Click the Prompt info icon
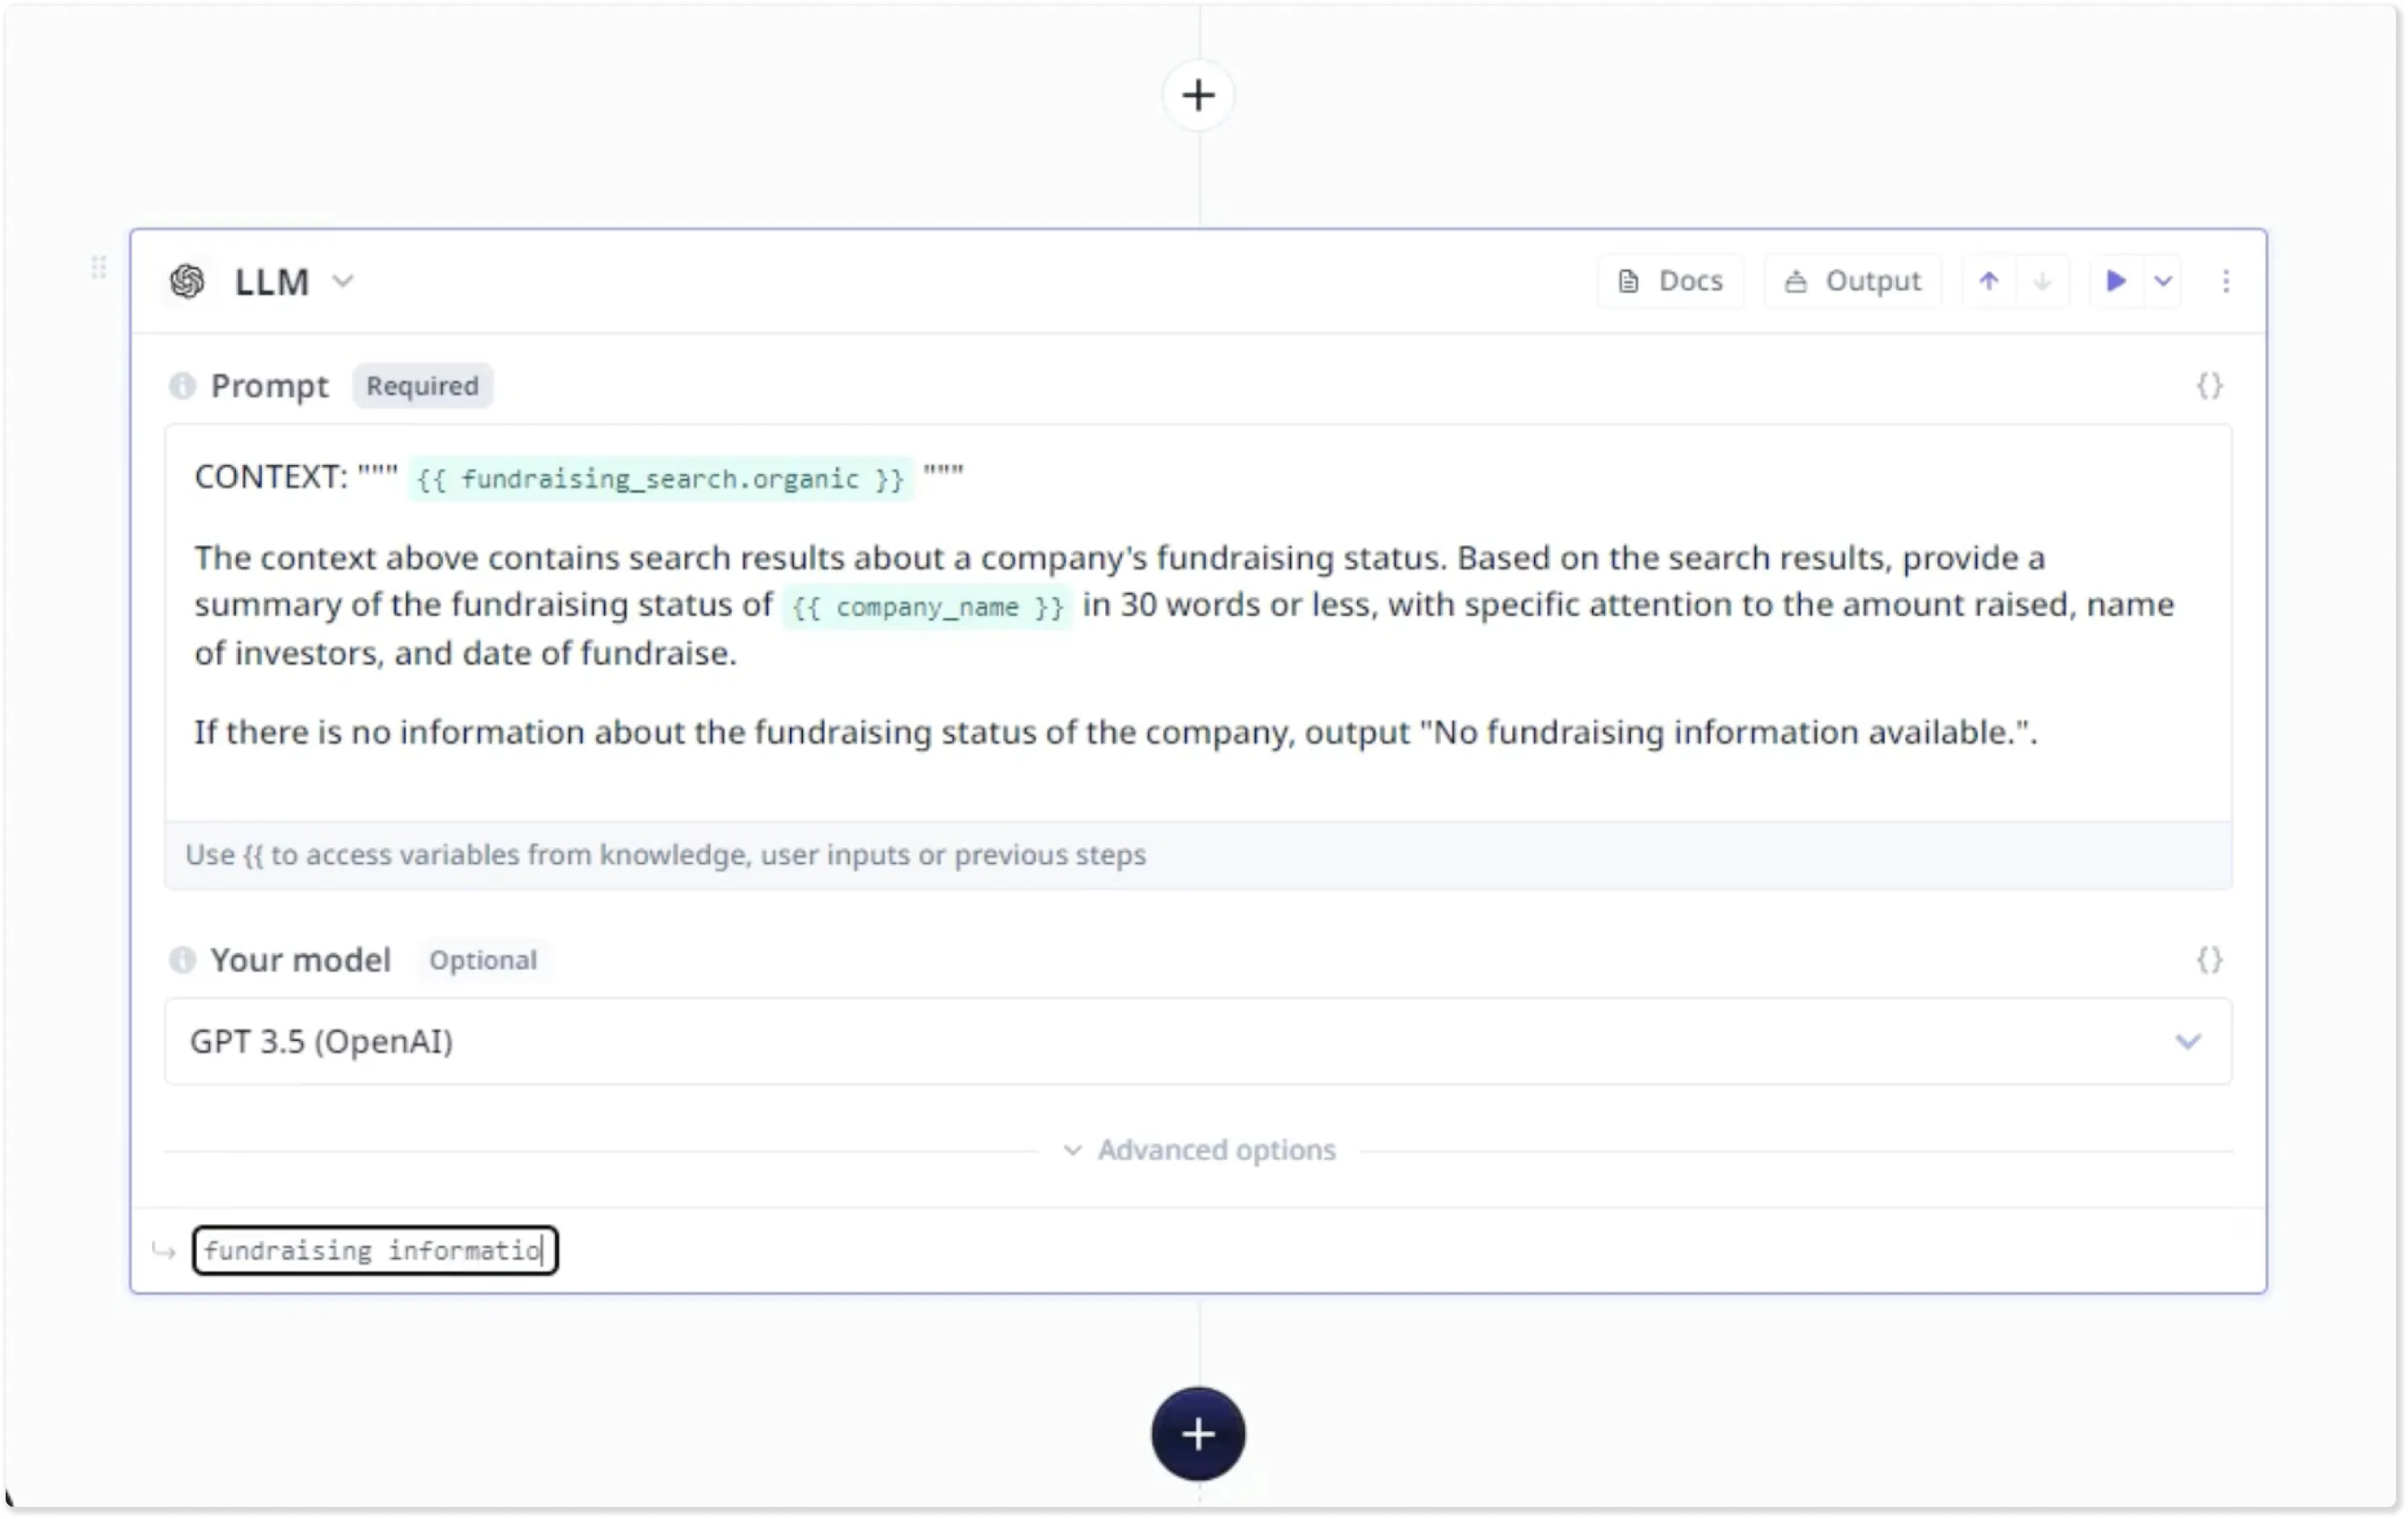 pos(182,385)
